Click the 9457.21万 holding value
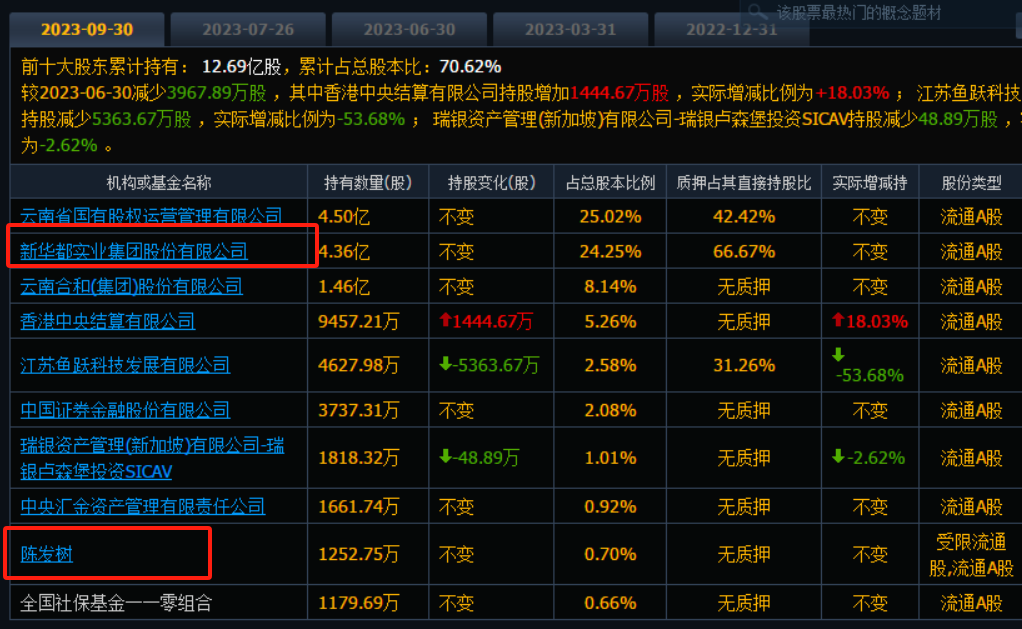Screen dimensions: 1022x629 pyautogui.click(x=358, y=321)
